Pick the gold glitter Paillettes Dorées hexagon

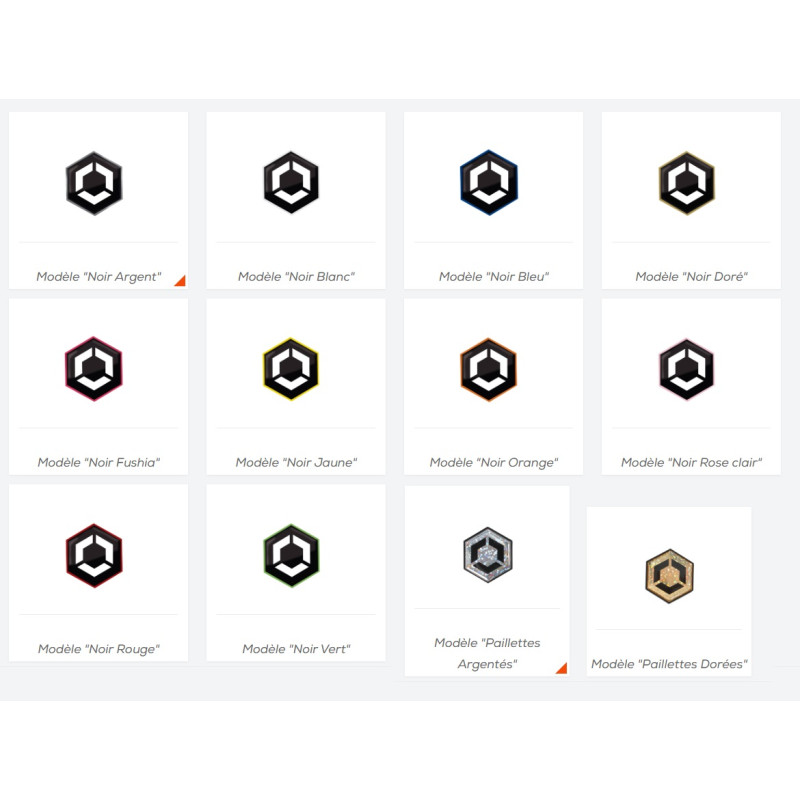click(670, 576)
